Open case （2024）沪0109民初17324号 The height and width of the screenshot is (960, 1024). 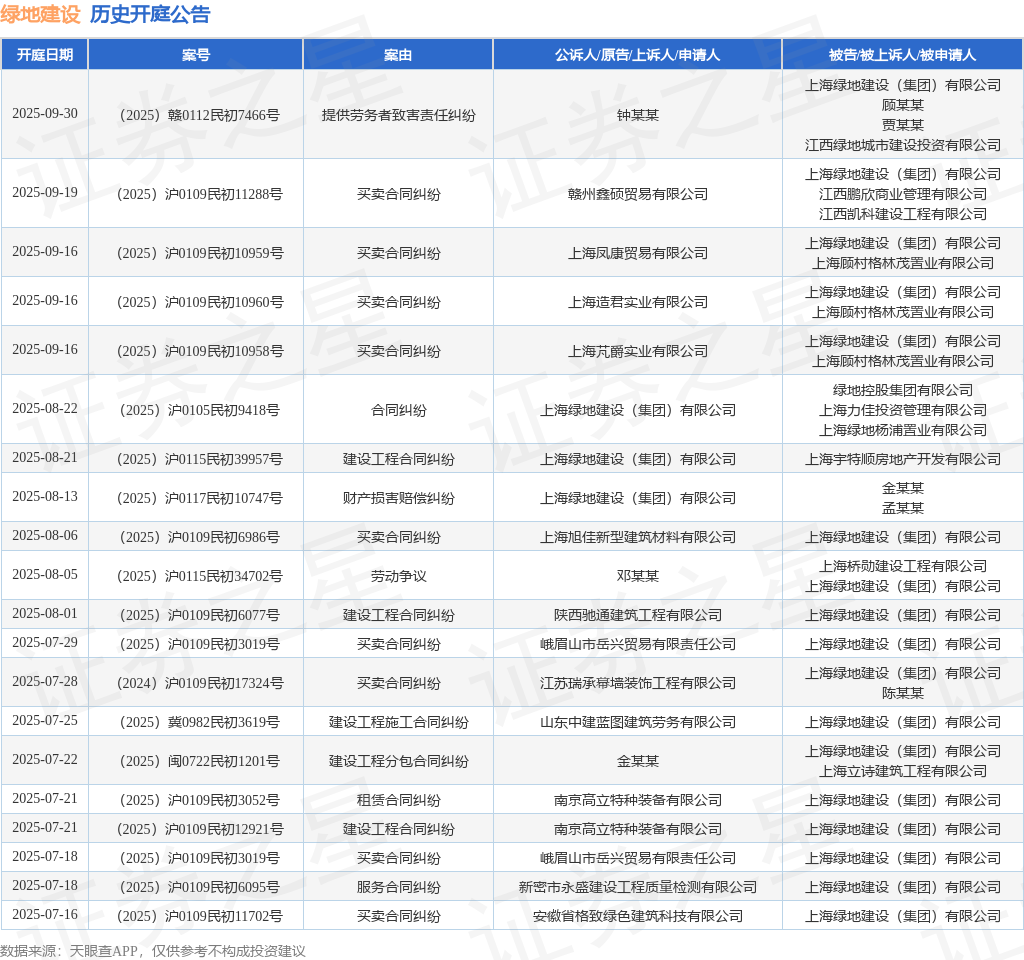[x=196, y=683]
